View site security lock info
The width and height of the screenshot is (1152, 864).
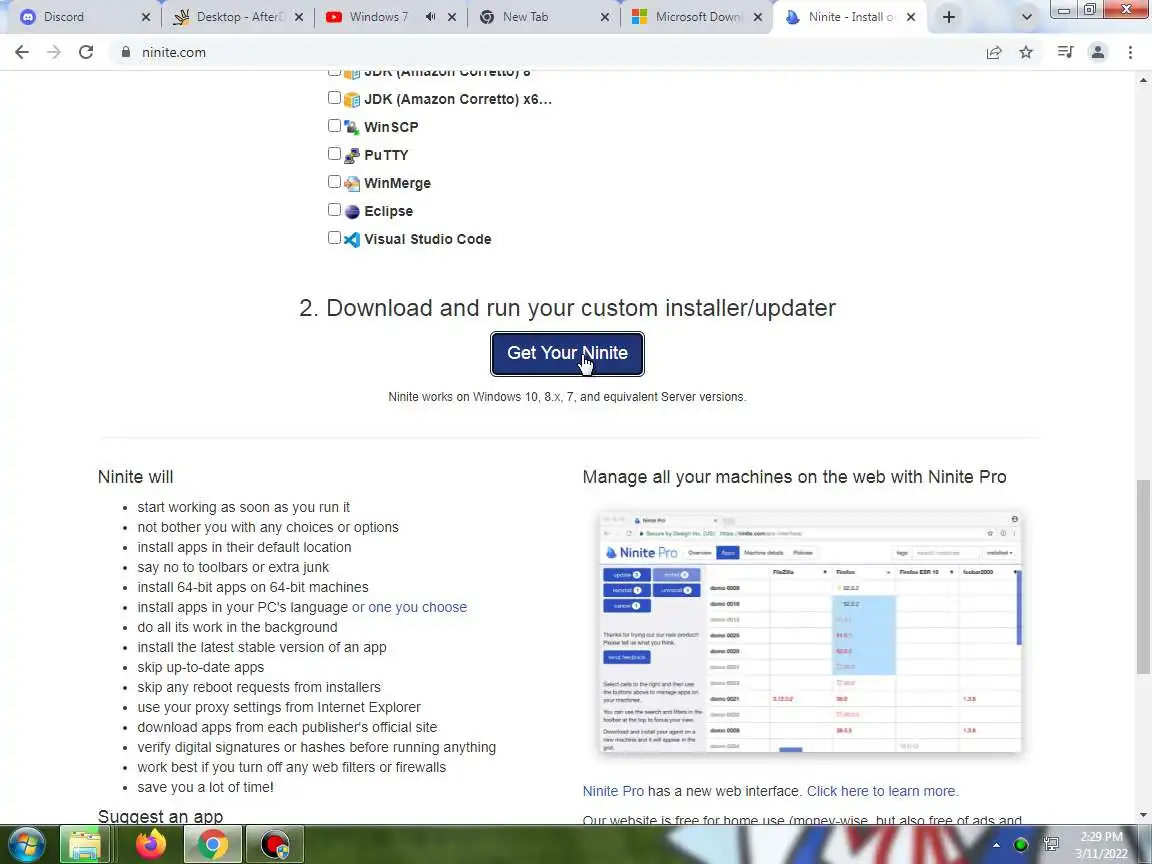pyautogui.click(x=126, y=52)
